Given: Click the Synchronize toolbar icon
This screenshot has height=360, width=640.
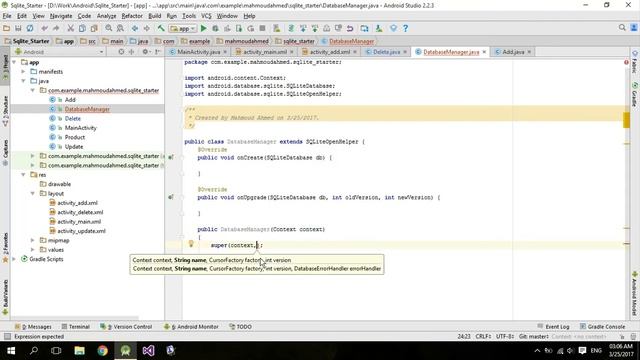Looking at the screenshot, I should click(x=30, y=28).
